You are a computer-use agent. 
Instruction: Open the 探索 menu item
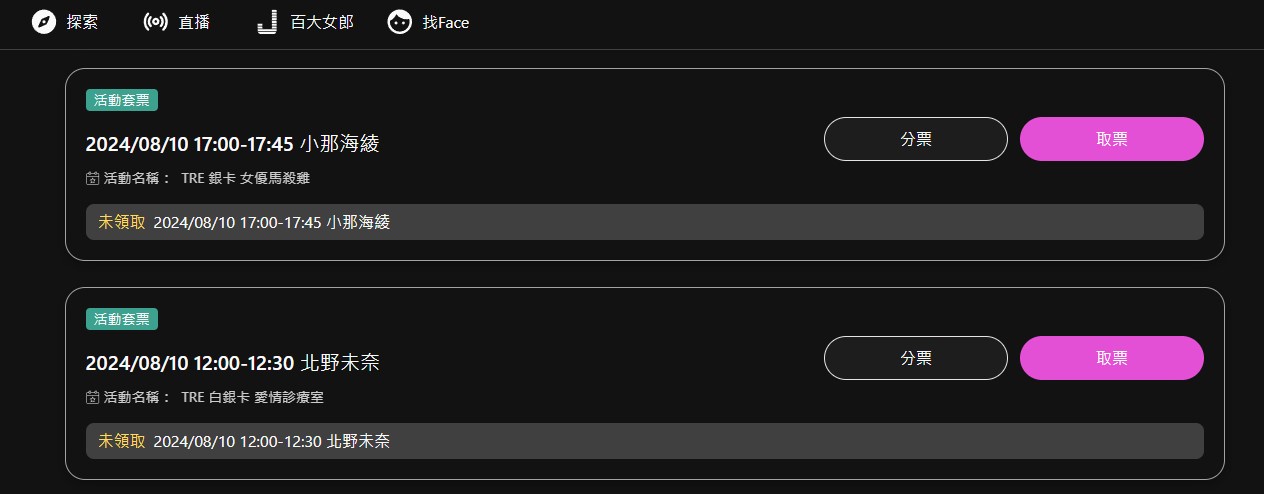point(82,22)
